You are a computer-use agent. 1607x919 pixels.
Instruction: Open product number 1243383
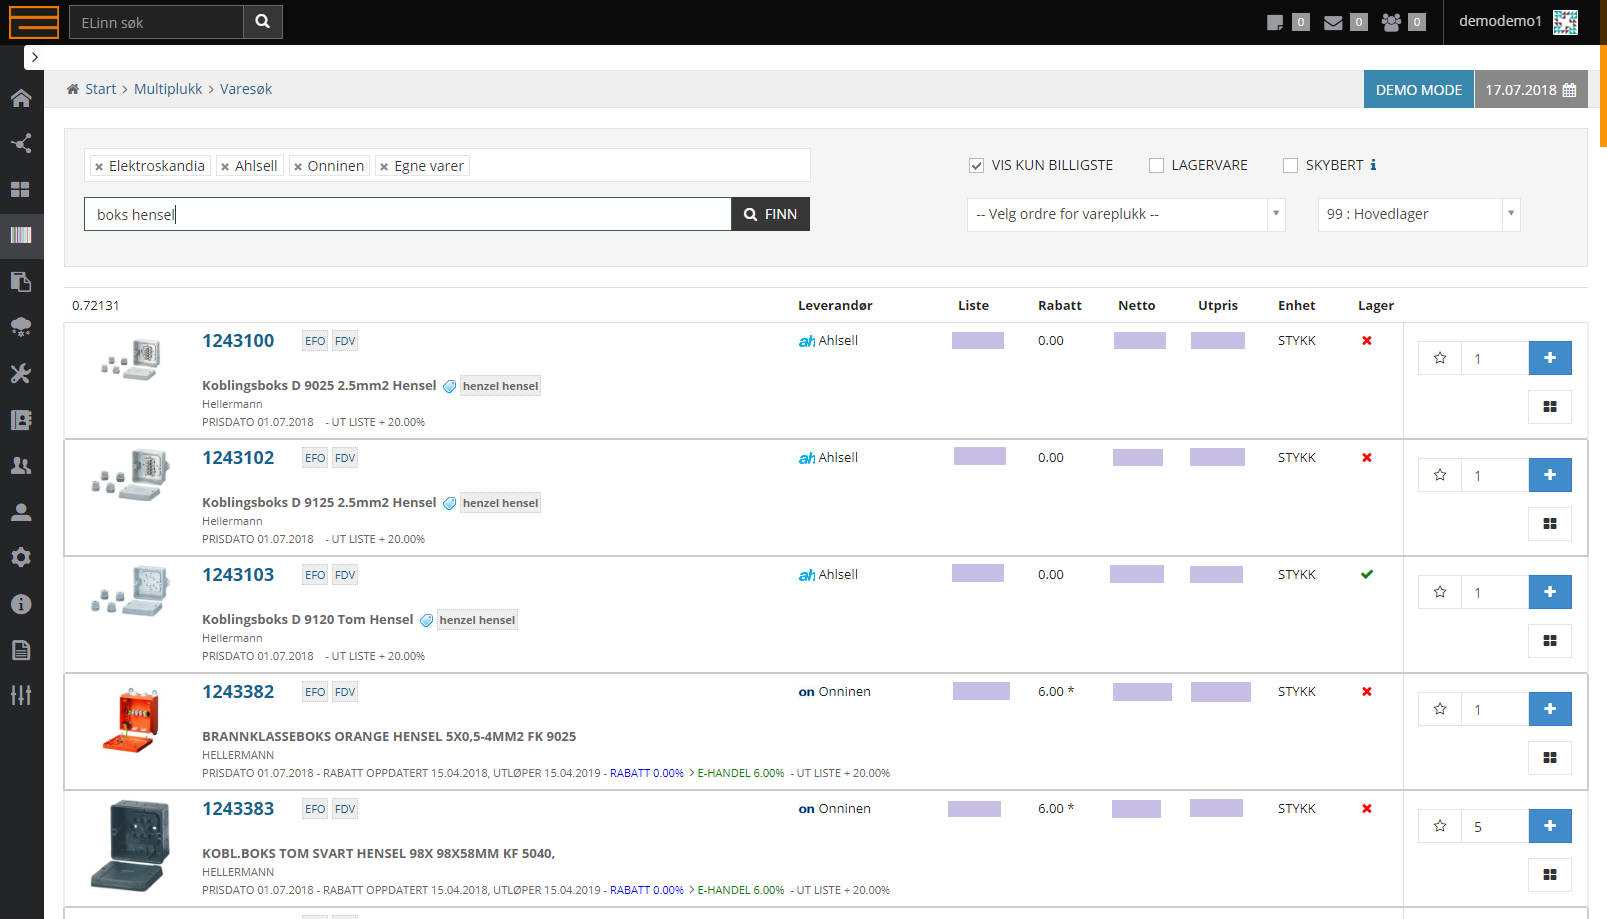(238, 809)
